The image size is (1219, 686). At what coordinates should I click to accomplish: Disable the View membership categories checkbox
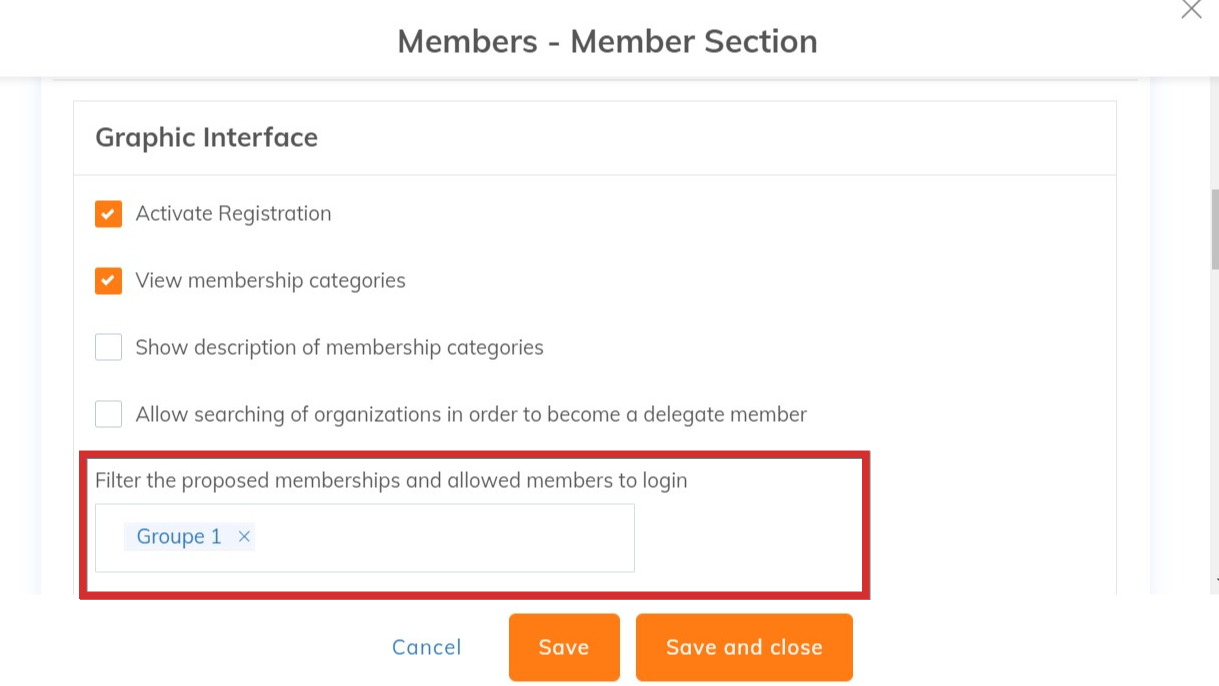(108, 281)
